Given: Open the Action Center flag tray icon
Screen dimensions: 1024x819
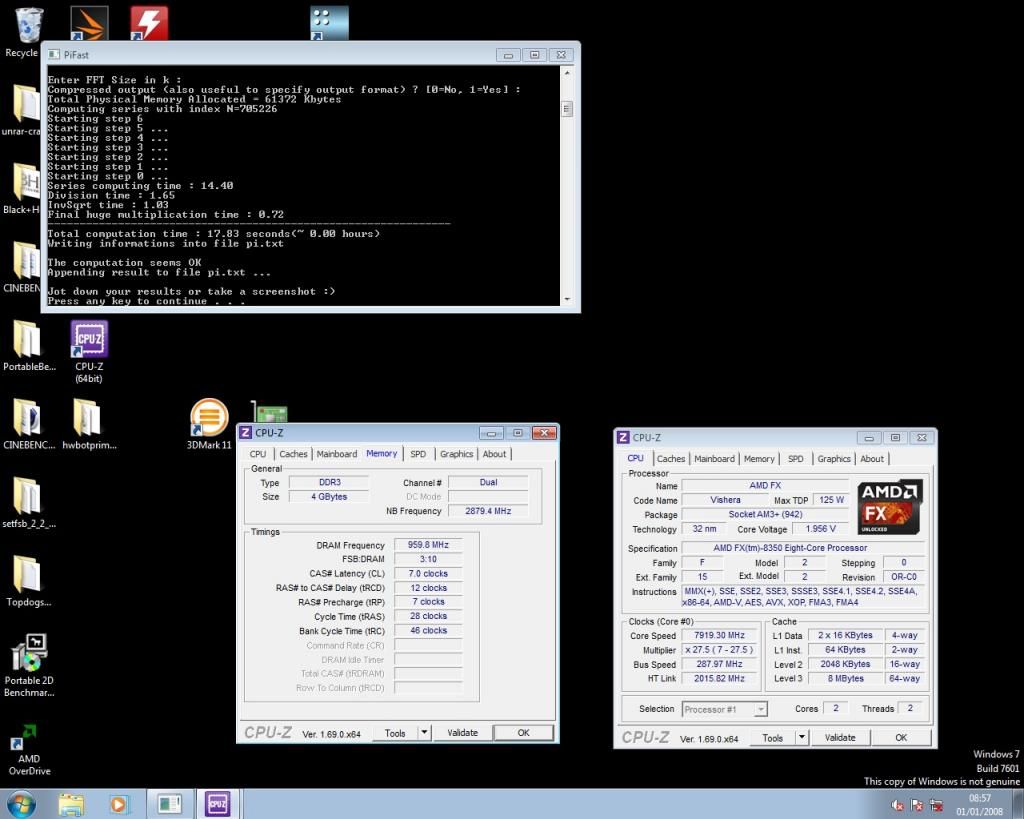Looking at the screenshot, I should (918, 805).
